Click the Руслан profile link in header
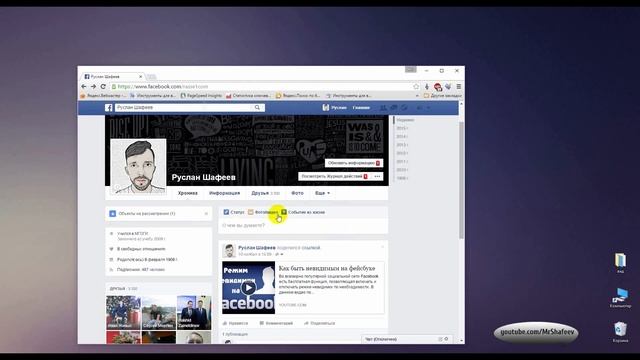The image size is (640, 360). click(335, 108)
